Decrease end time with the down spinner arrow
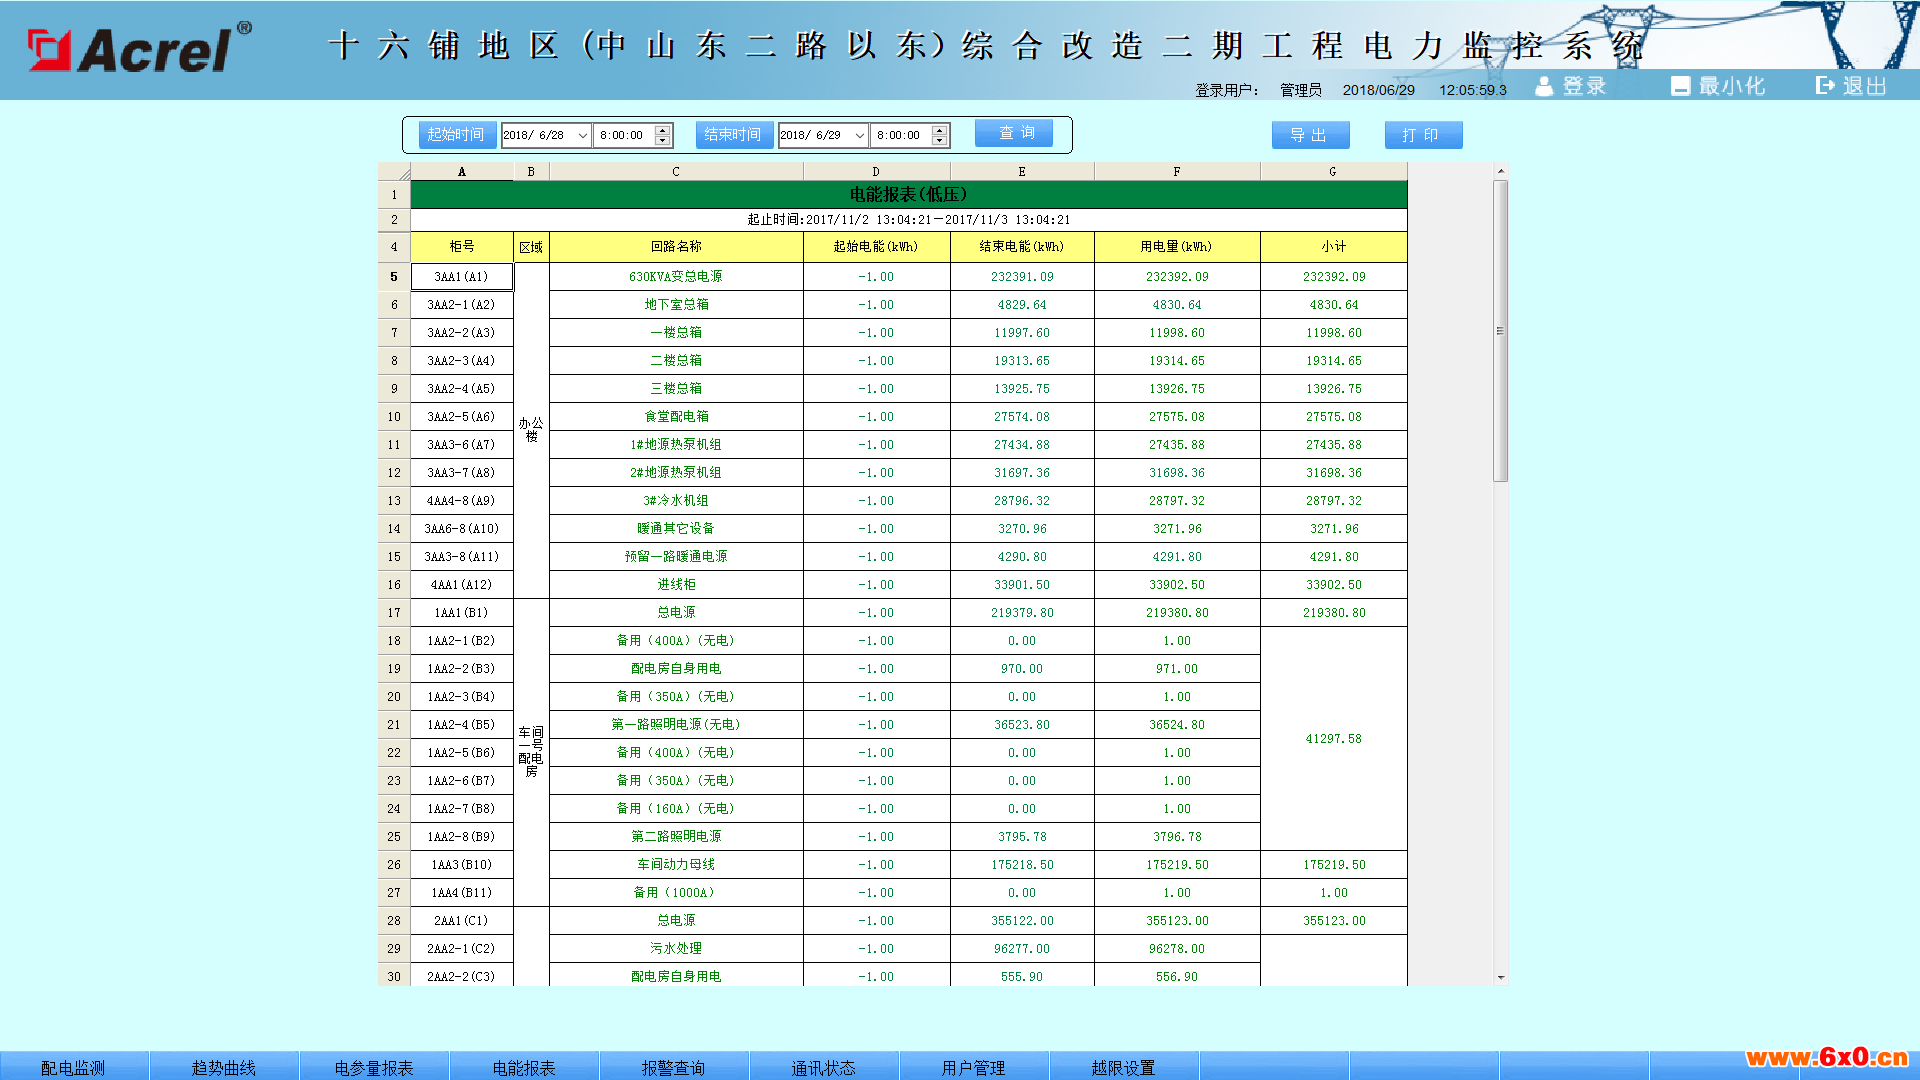1920x1080 pixels. click(939, 141)
